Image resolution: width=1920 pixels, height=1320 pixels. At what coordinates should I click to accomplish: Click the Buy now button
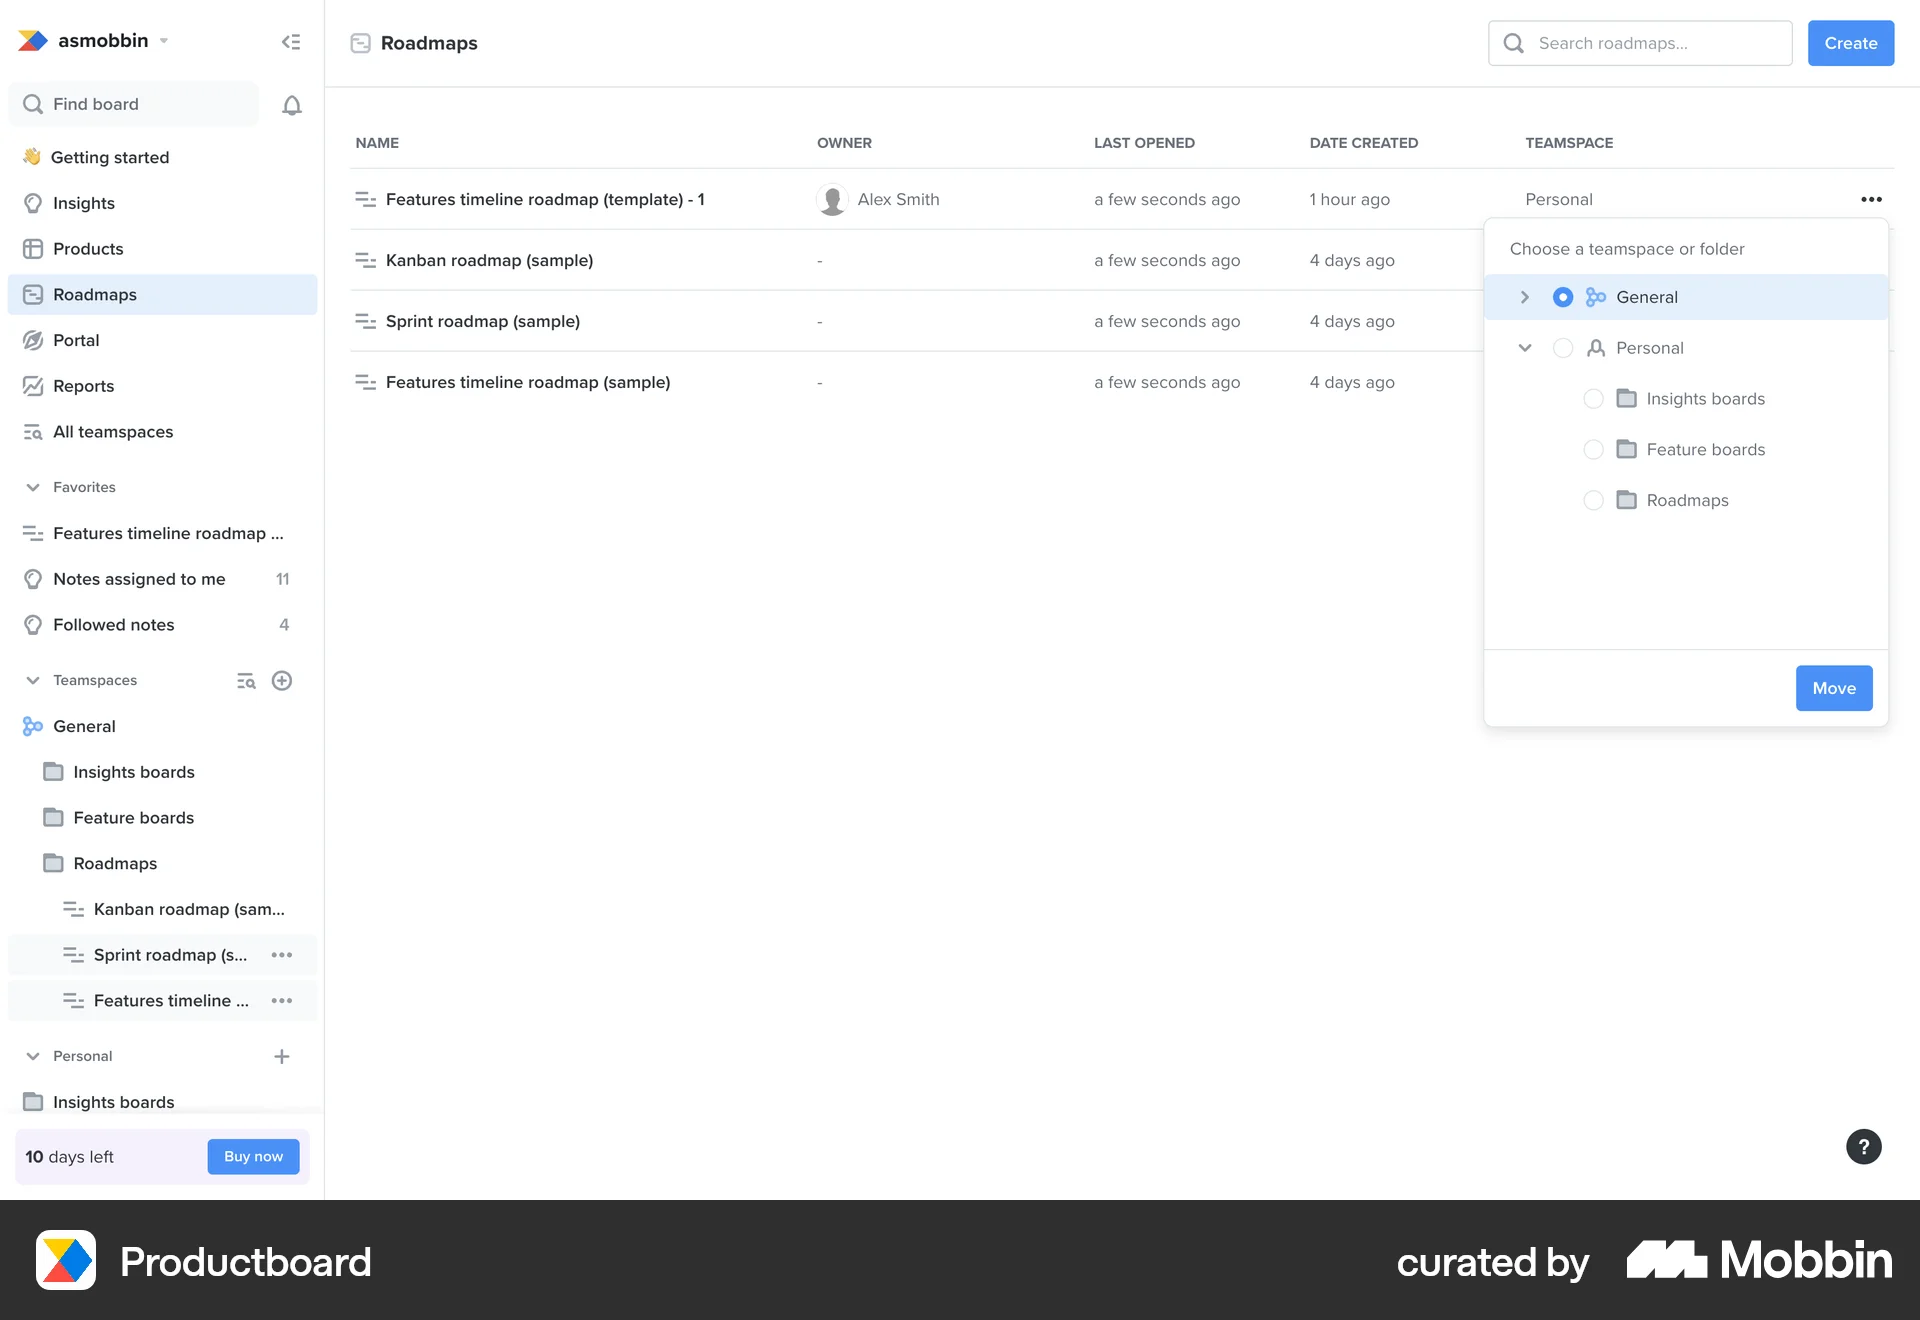click(x=253, y=1156)
